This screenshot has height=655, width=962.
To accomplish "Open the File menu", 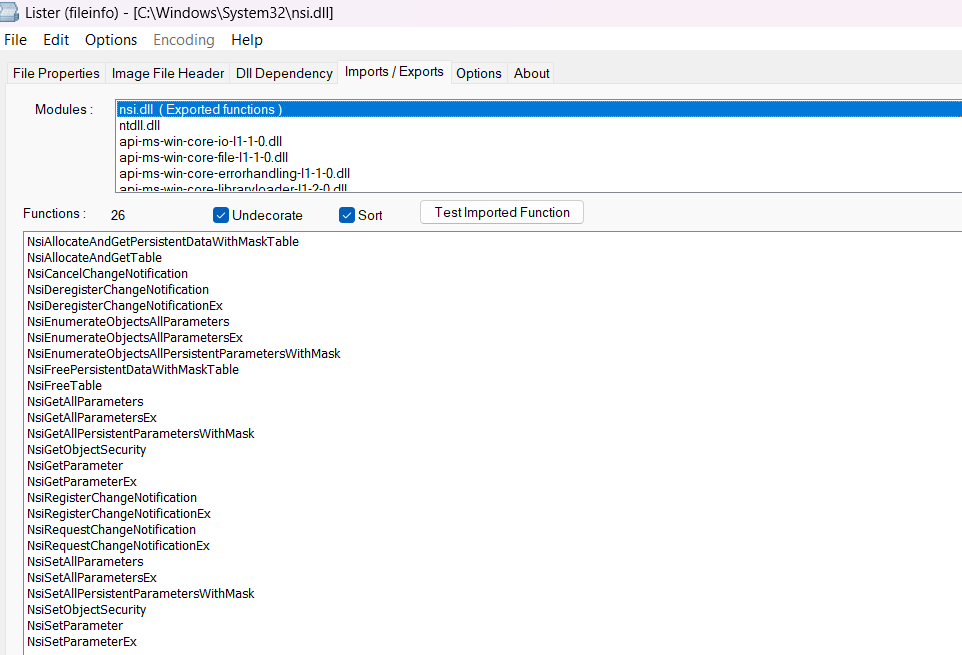I will pos(16,40).
